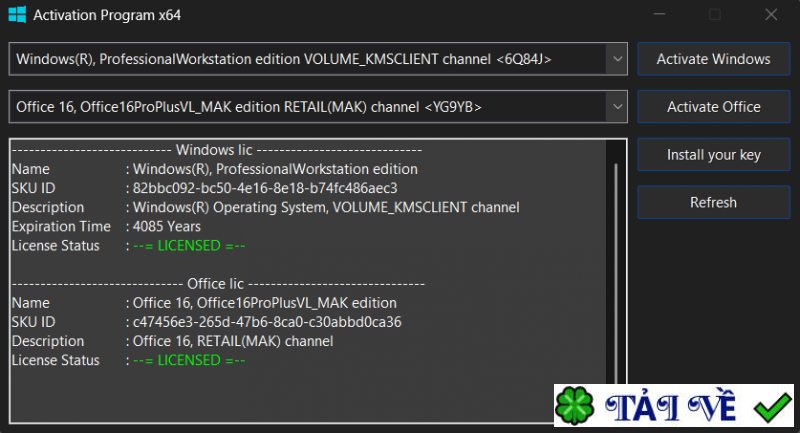Close the Activation Program window

click(771, 15)
